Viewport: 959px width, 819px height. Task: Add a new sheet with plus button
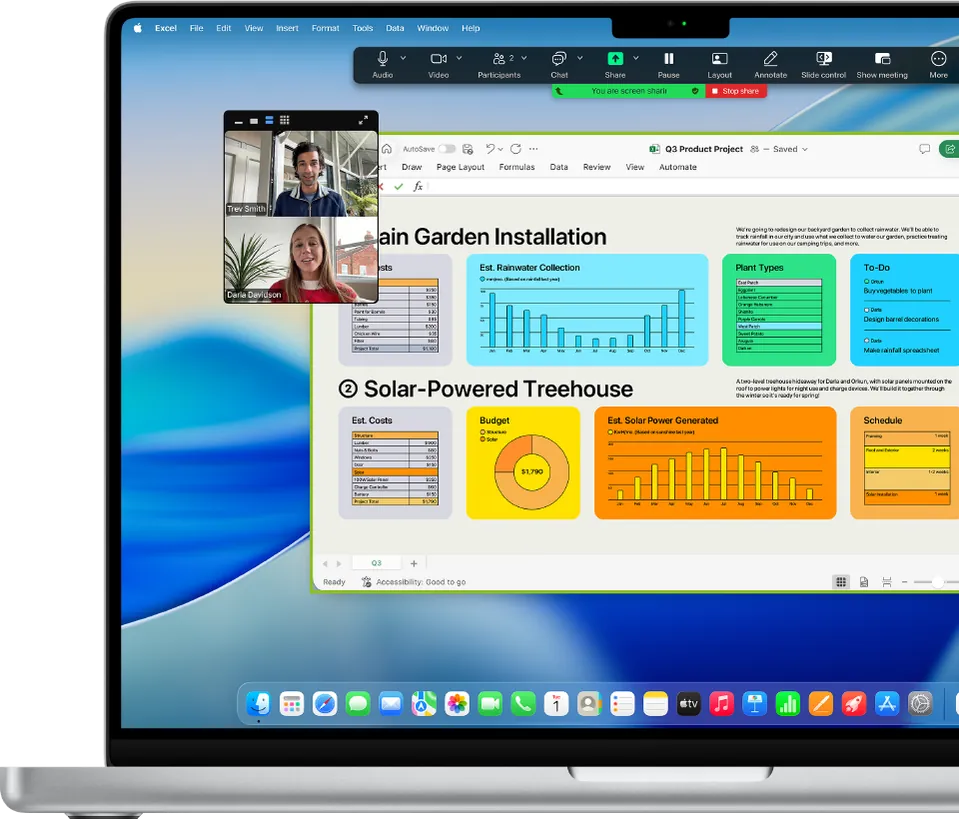414,563
